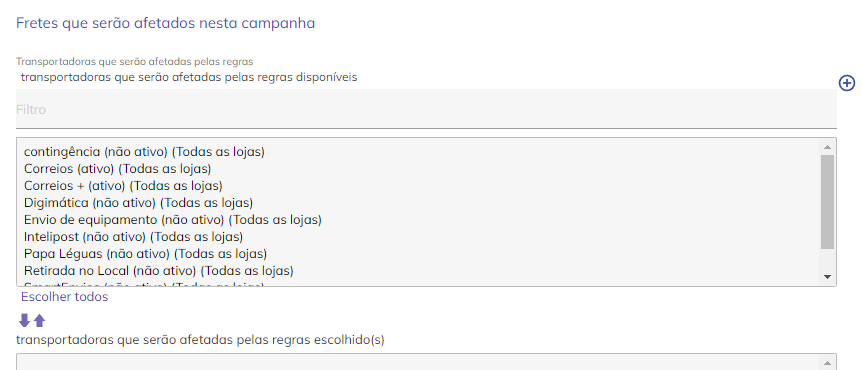Click scroll up arrow of chosen list

click(x=827, y=363)
